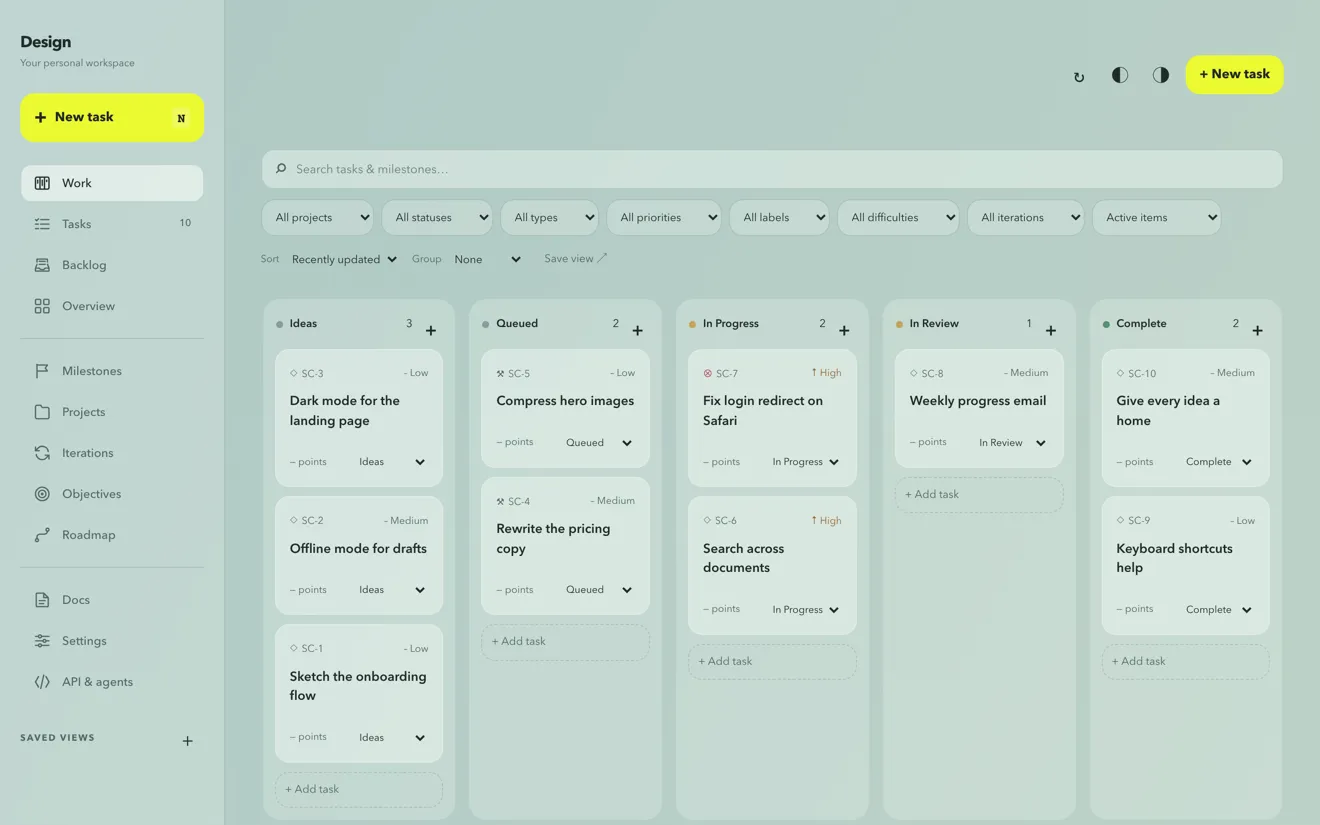
Task: Click top-right New task button
Action: [x=1234, y=75]
